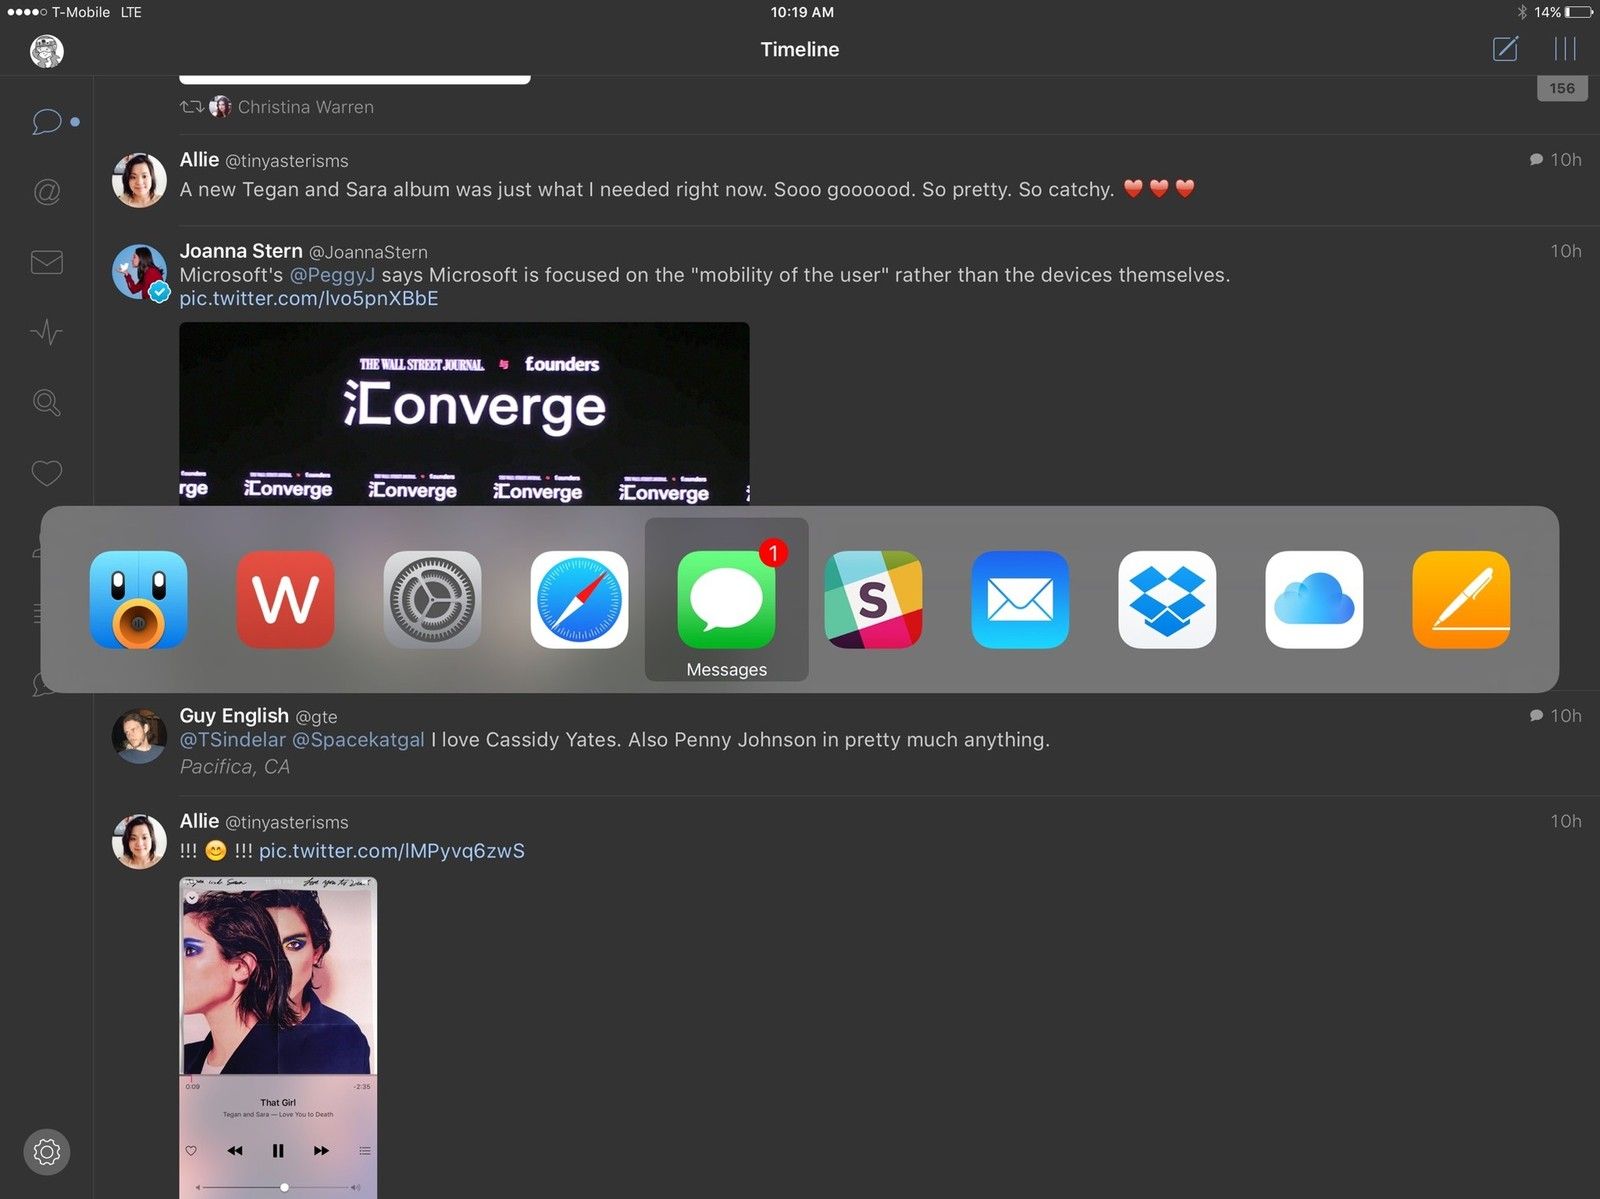
Task: Open the account avatar in the top bar
Action: [47, 50]
